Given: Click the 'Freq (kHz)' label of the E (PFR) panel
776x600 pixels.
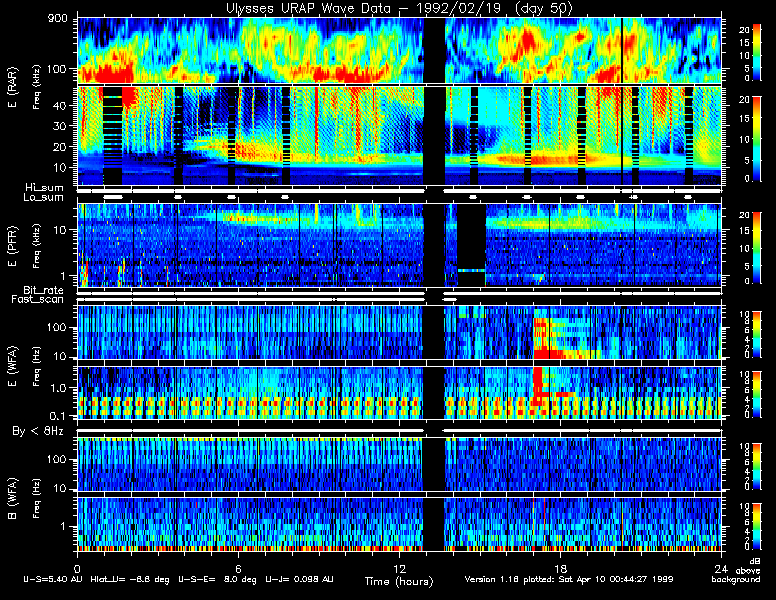Looking at the screenshot, I should [x=36, y=247].
